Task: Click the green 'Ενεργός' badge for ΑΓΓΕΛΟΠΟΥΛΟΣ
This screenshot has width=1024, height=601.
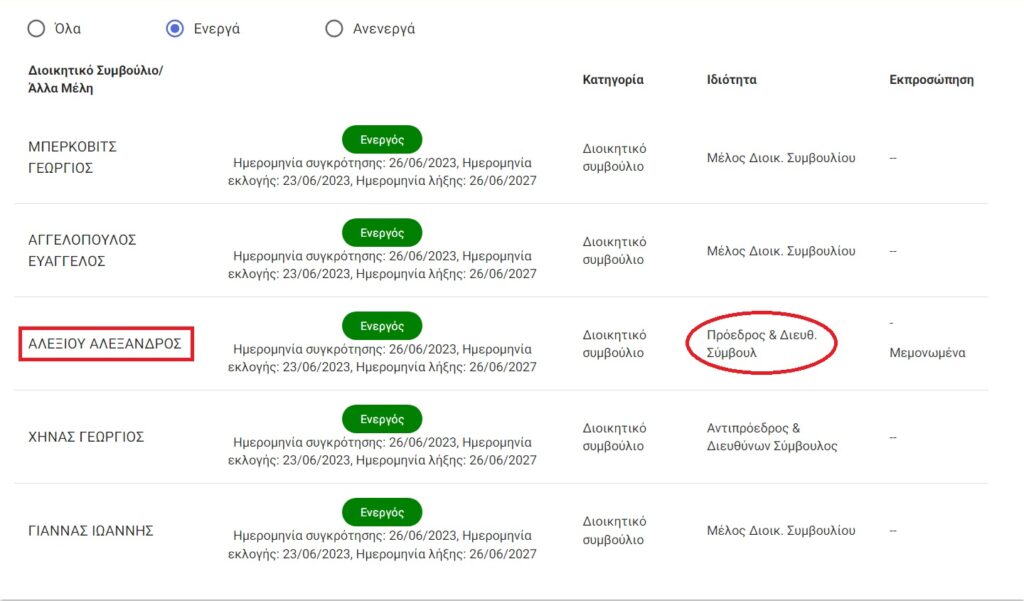Action: click(382, 233)
